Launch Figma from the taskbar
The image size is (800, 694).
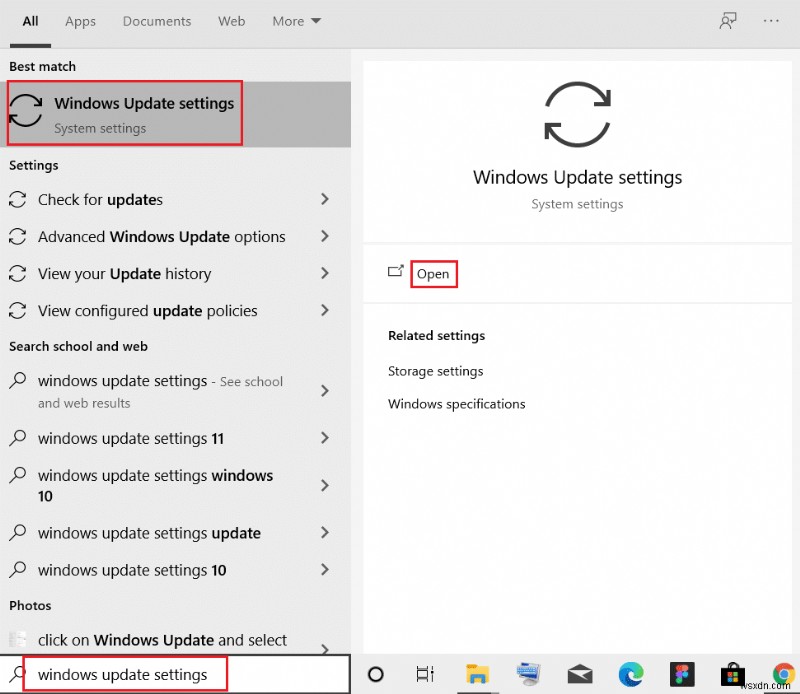(682, 674)
